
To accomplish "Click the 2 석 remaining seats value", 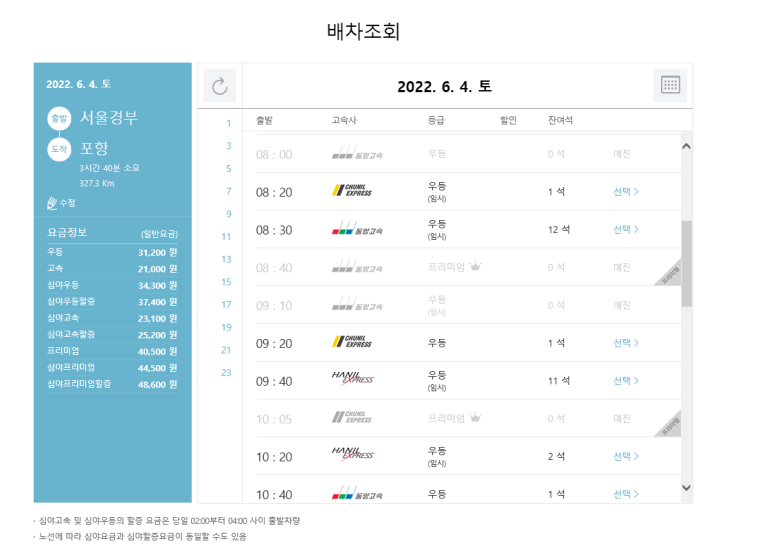I will (557, 456).
